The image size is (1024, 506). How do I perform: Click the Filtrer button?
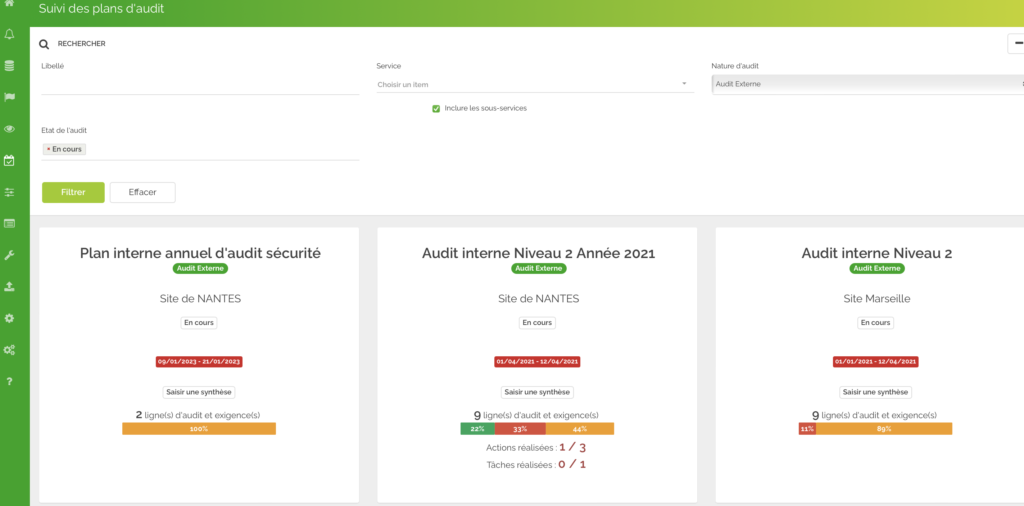coord(73,192)
